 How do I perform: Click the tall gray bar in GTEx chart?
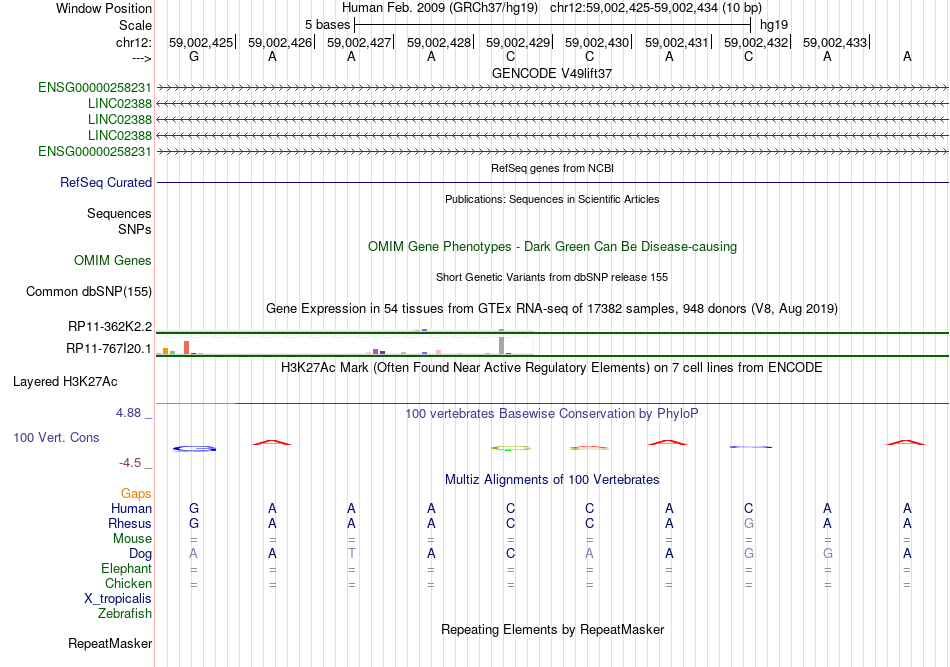point(501,345)
